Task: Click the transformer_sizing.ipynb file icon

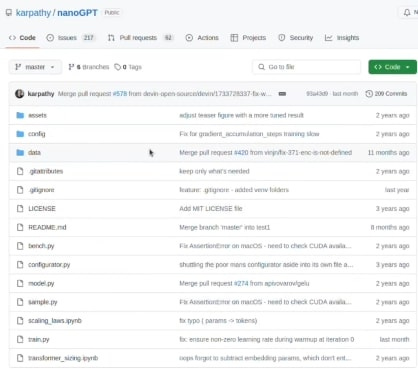Action: pyautogui.click(x=20, y=358)
